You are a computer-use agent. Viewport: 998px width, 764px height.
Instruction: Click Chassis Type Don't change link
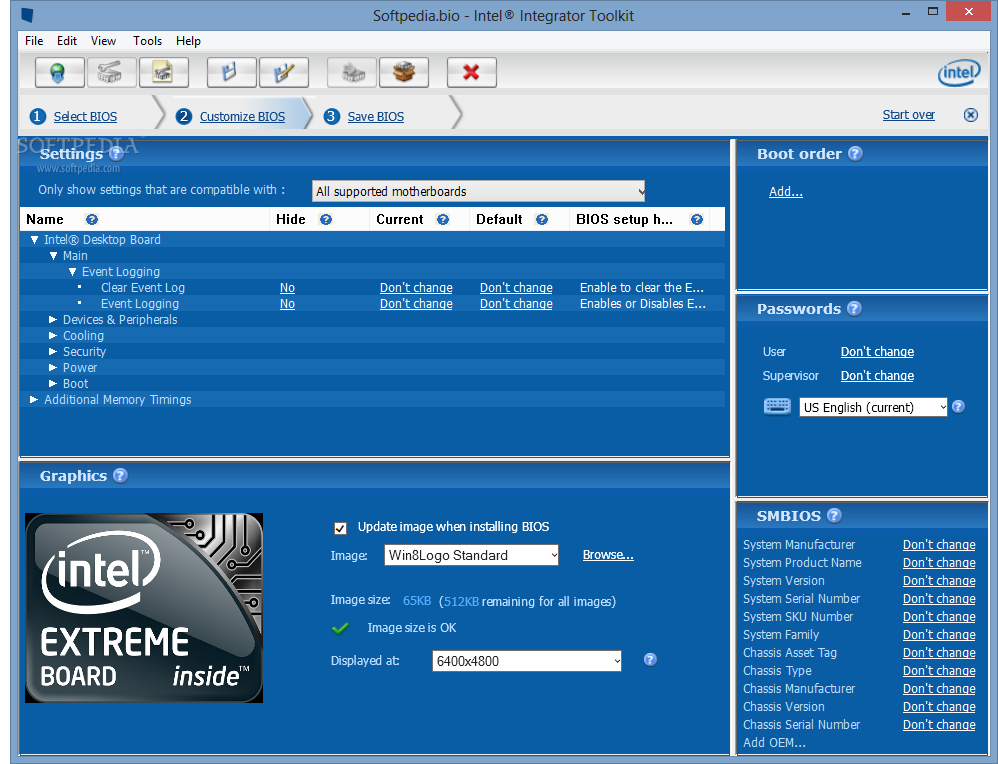point(939,670)
